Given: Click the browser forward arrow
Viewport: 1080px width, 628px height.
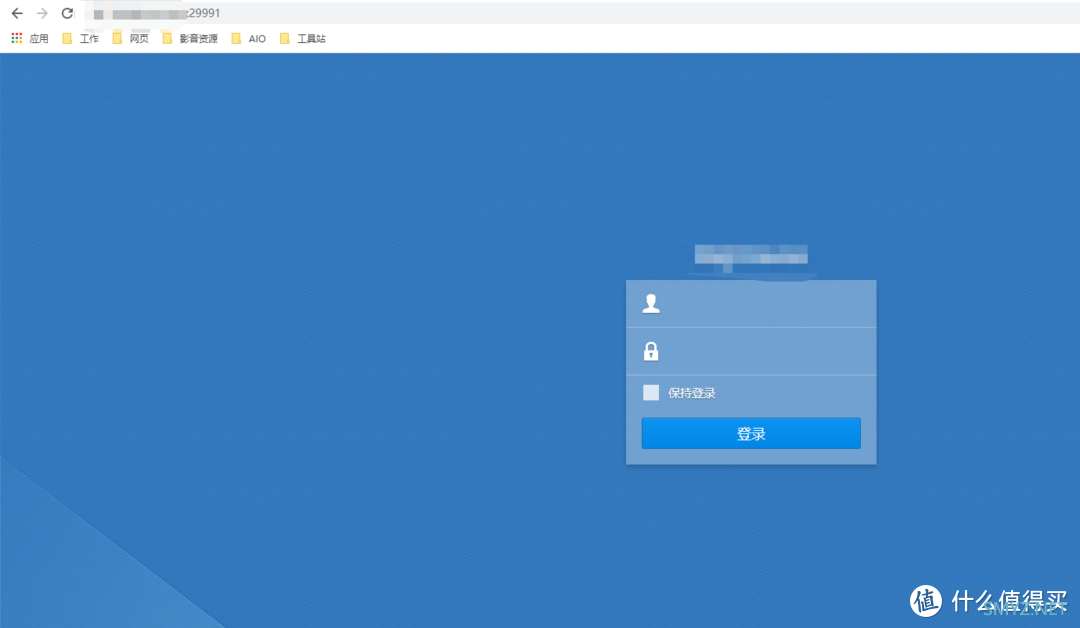Looking at the screenshot, I should point(42,13).
